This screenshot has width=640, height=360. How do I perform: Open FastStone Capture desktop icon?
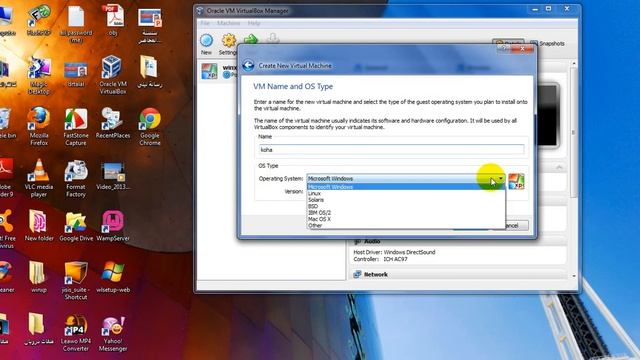pos(76,119)
